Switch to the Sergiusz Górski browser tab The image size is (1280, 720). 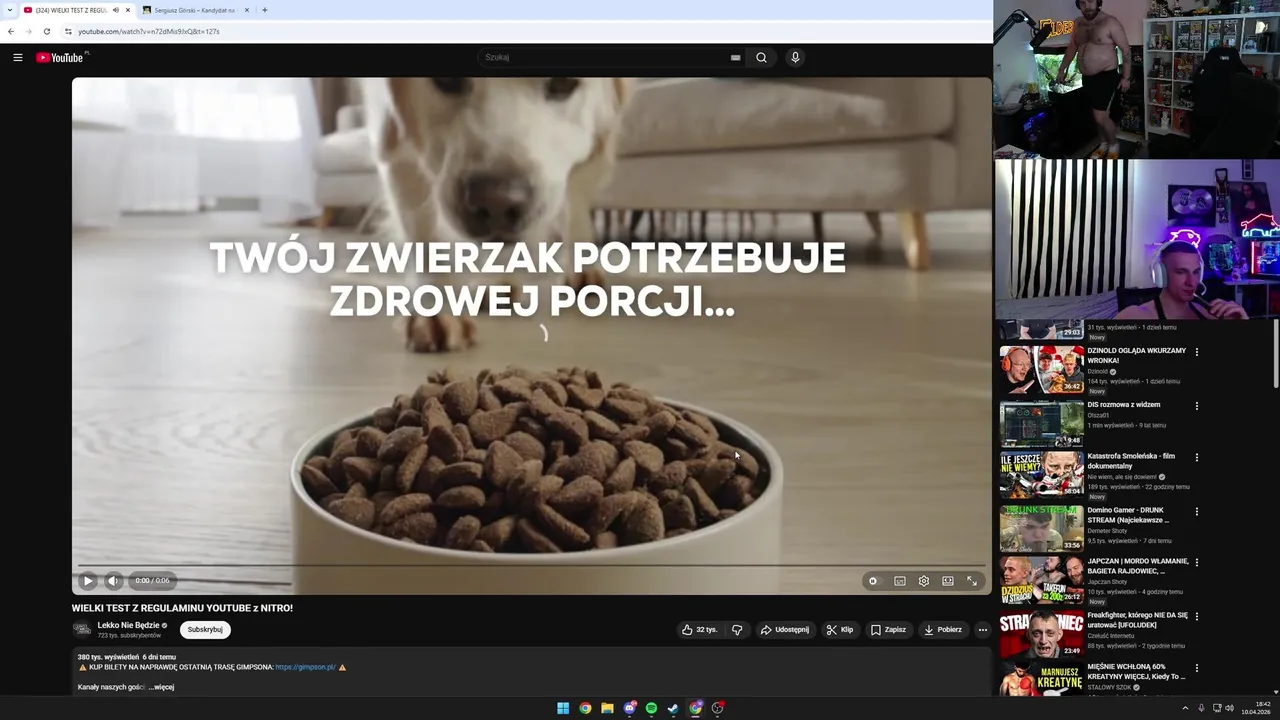pyautogui.click(x=195, y=10)
